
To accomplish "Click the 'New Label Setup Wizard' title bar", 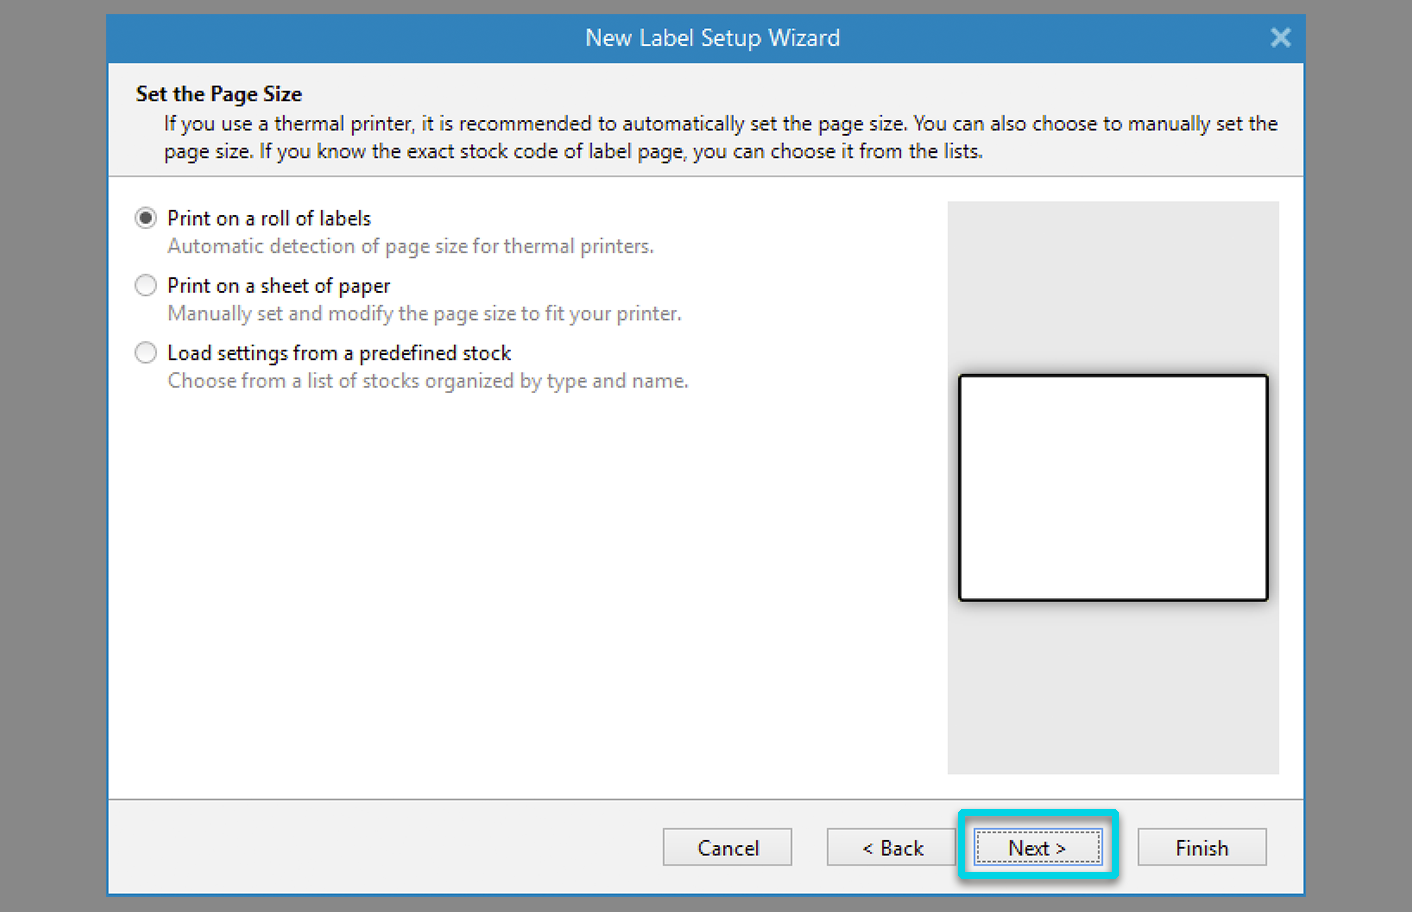I will pos(712,38).
